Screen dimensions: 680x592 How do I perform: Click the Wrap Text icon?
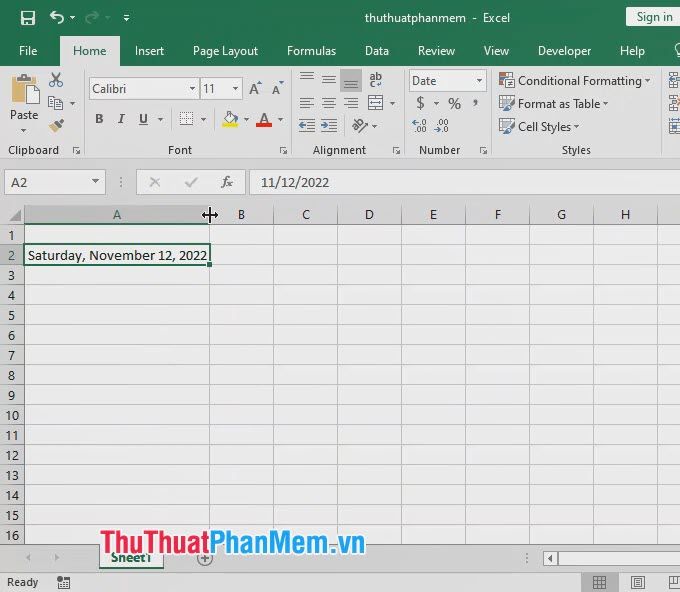376,80
